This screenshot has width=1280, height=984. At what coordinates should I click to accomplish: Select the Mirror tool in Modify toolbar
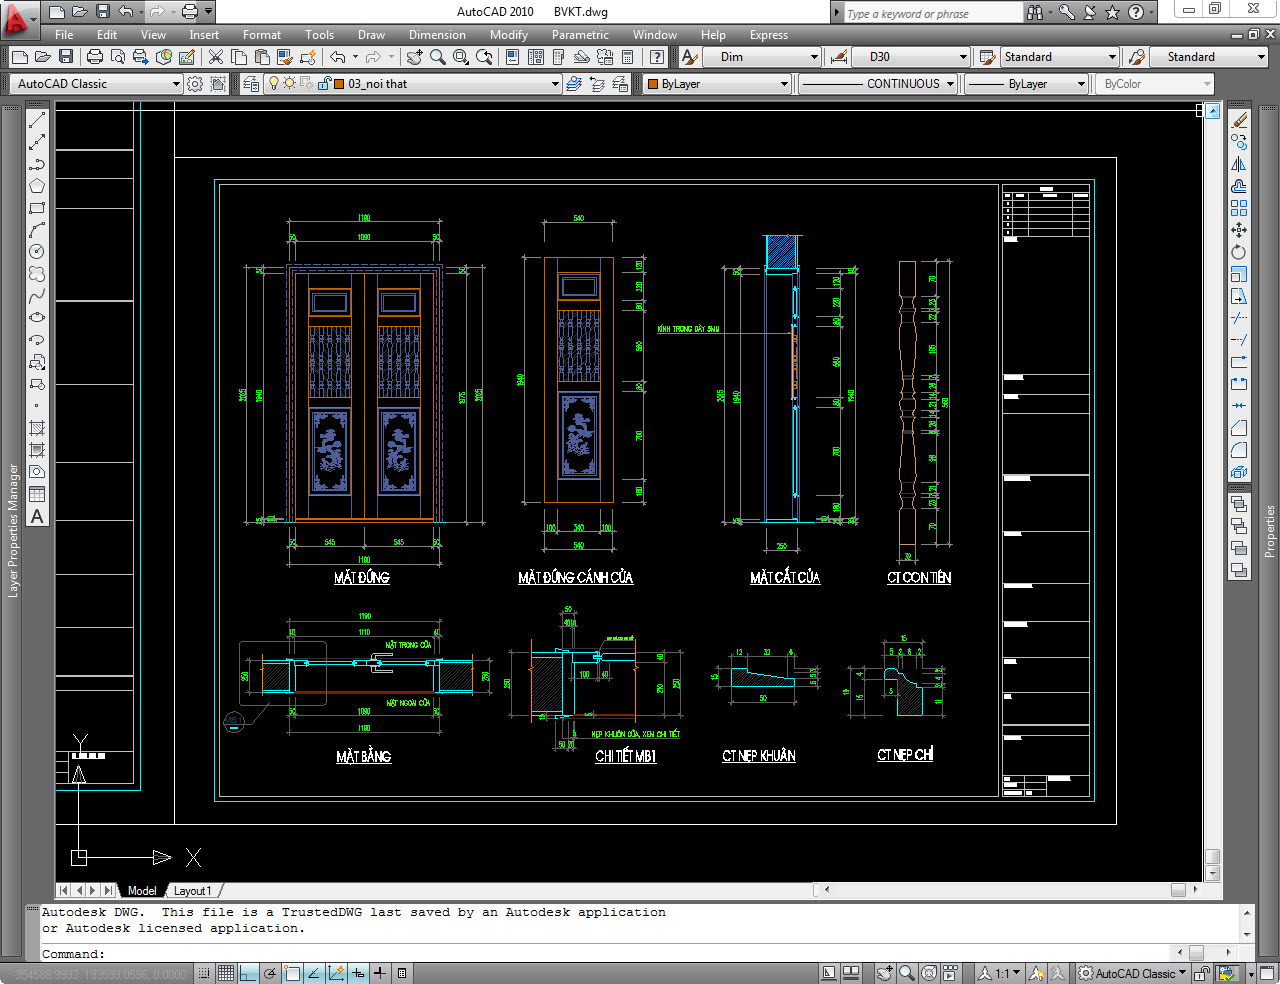pos(1239,164)
